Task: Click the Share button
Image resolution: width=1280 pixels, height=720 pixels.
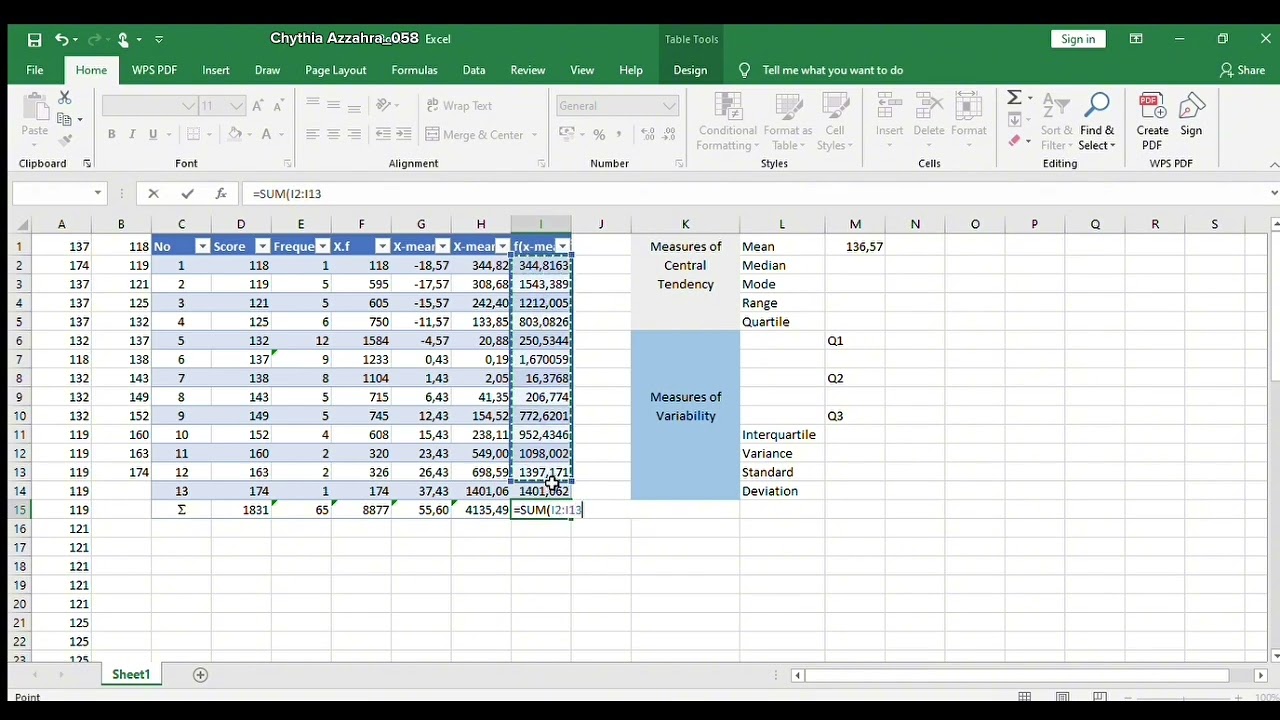Action: coord(1242,70)
